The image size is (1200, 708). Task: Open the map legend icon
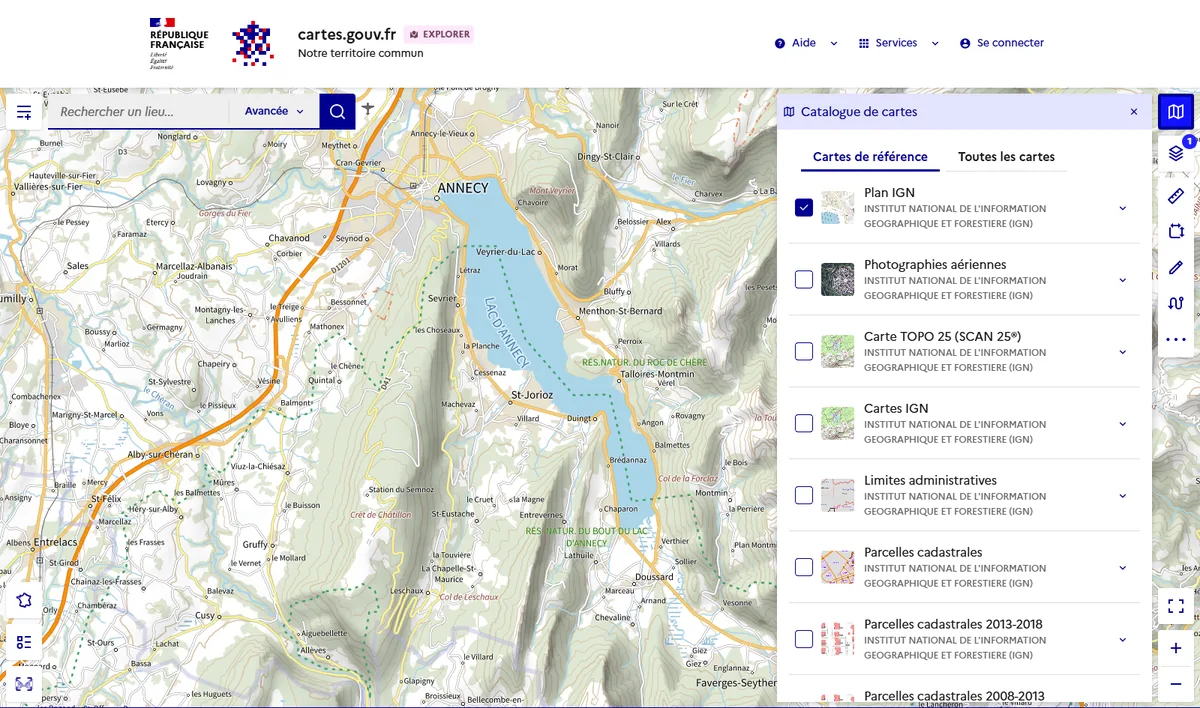click(24, 642)
